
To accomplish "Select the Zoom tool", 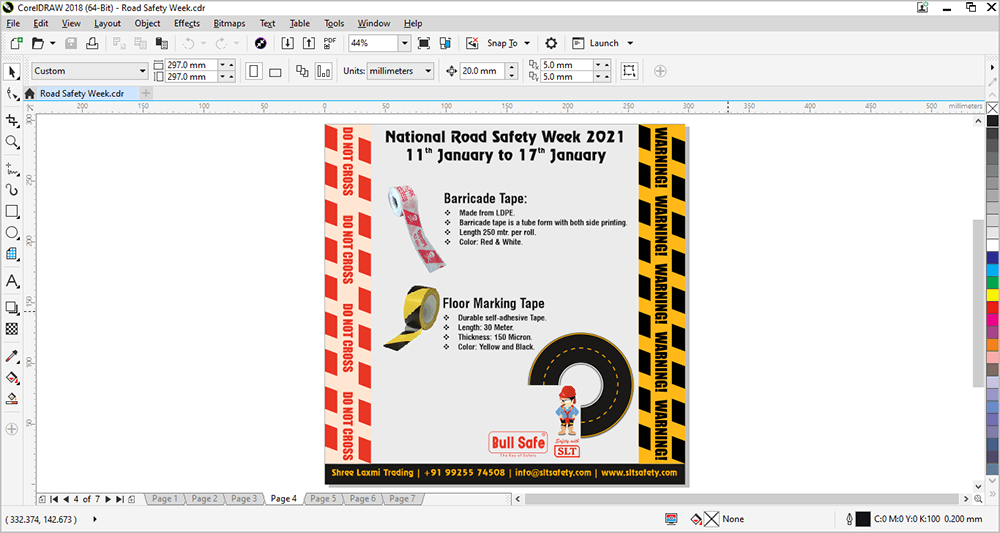I will point(11,142).
